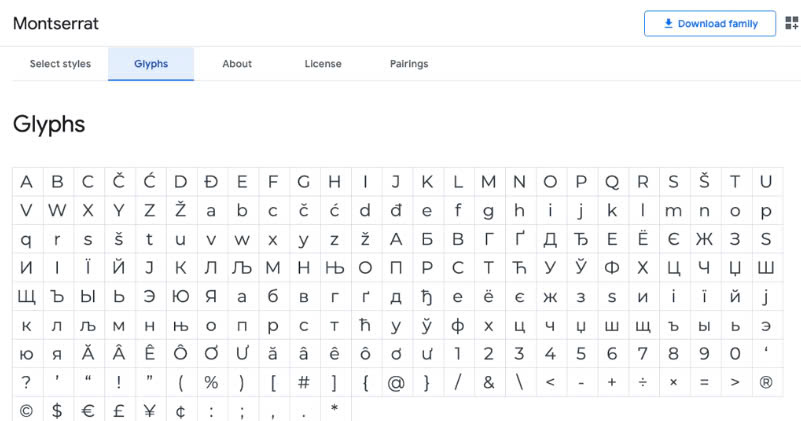Click the Montserrat font title
The image size is (801, 421).
tap(56, 23)
